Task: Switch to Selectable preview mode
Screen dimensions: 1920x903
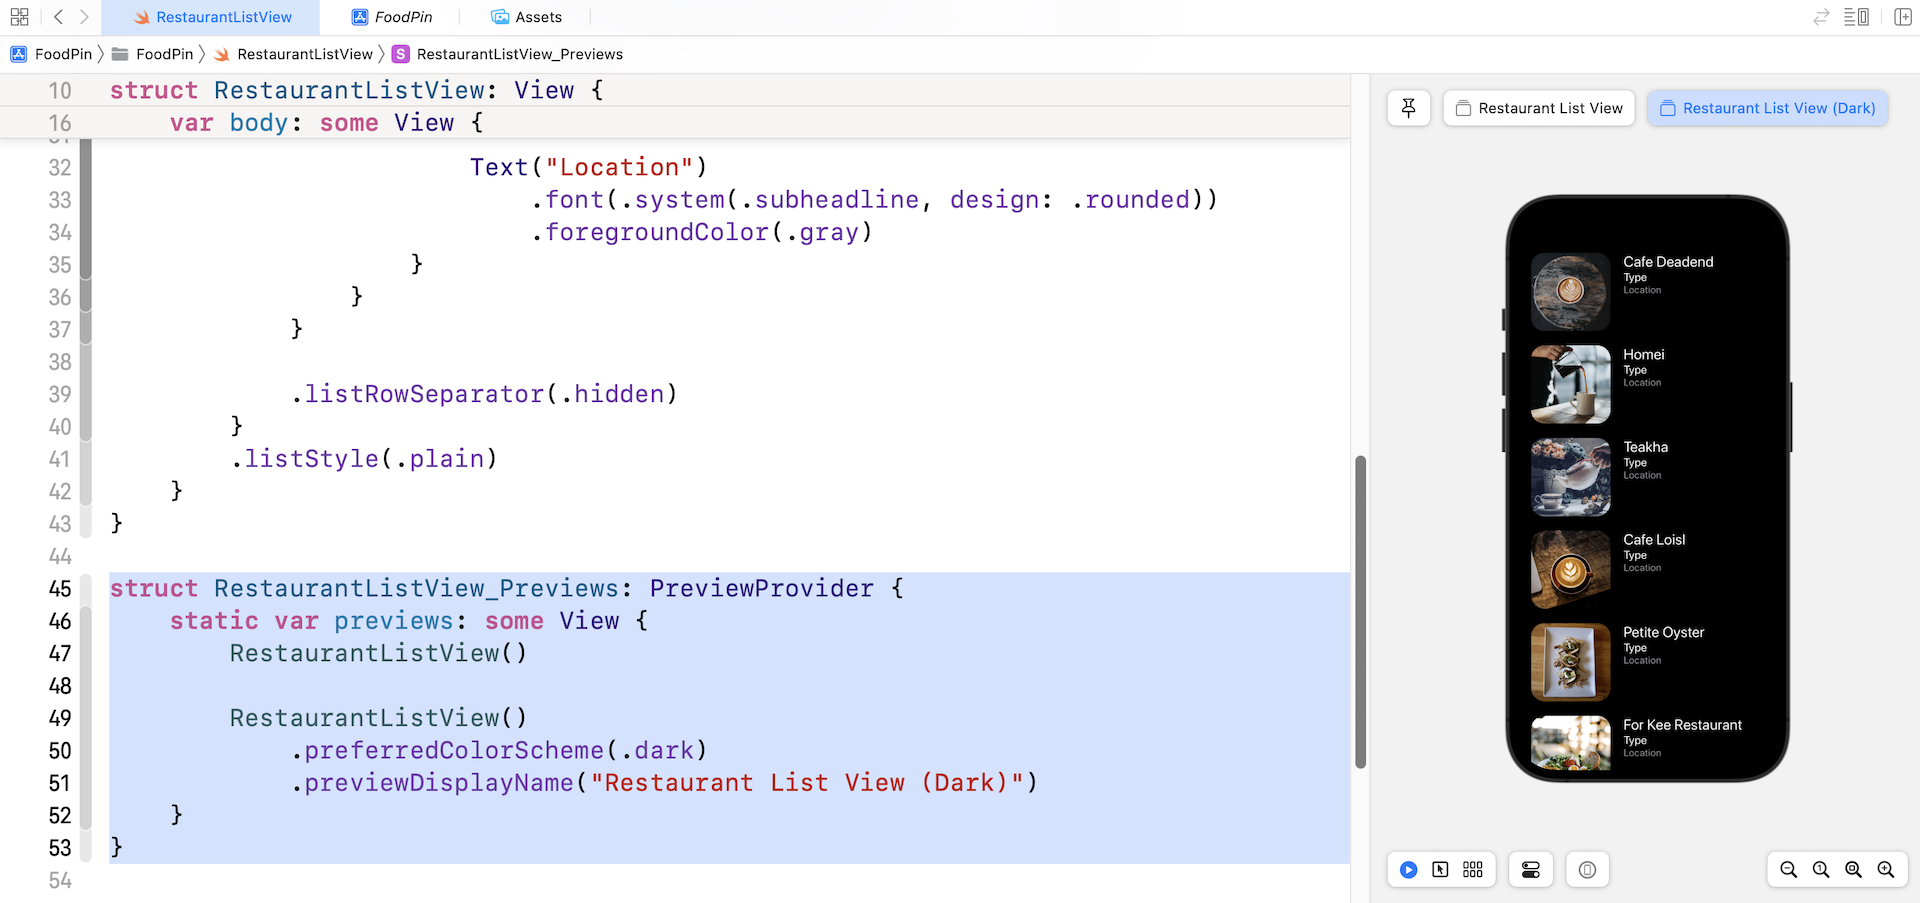Action: point(1440,870)
